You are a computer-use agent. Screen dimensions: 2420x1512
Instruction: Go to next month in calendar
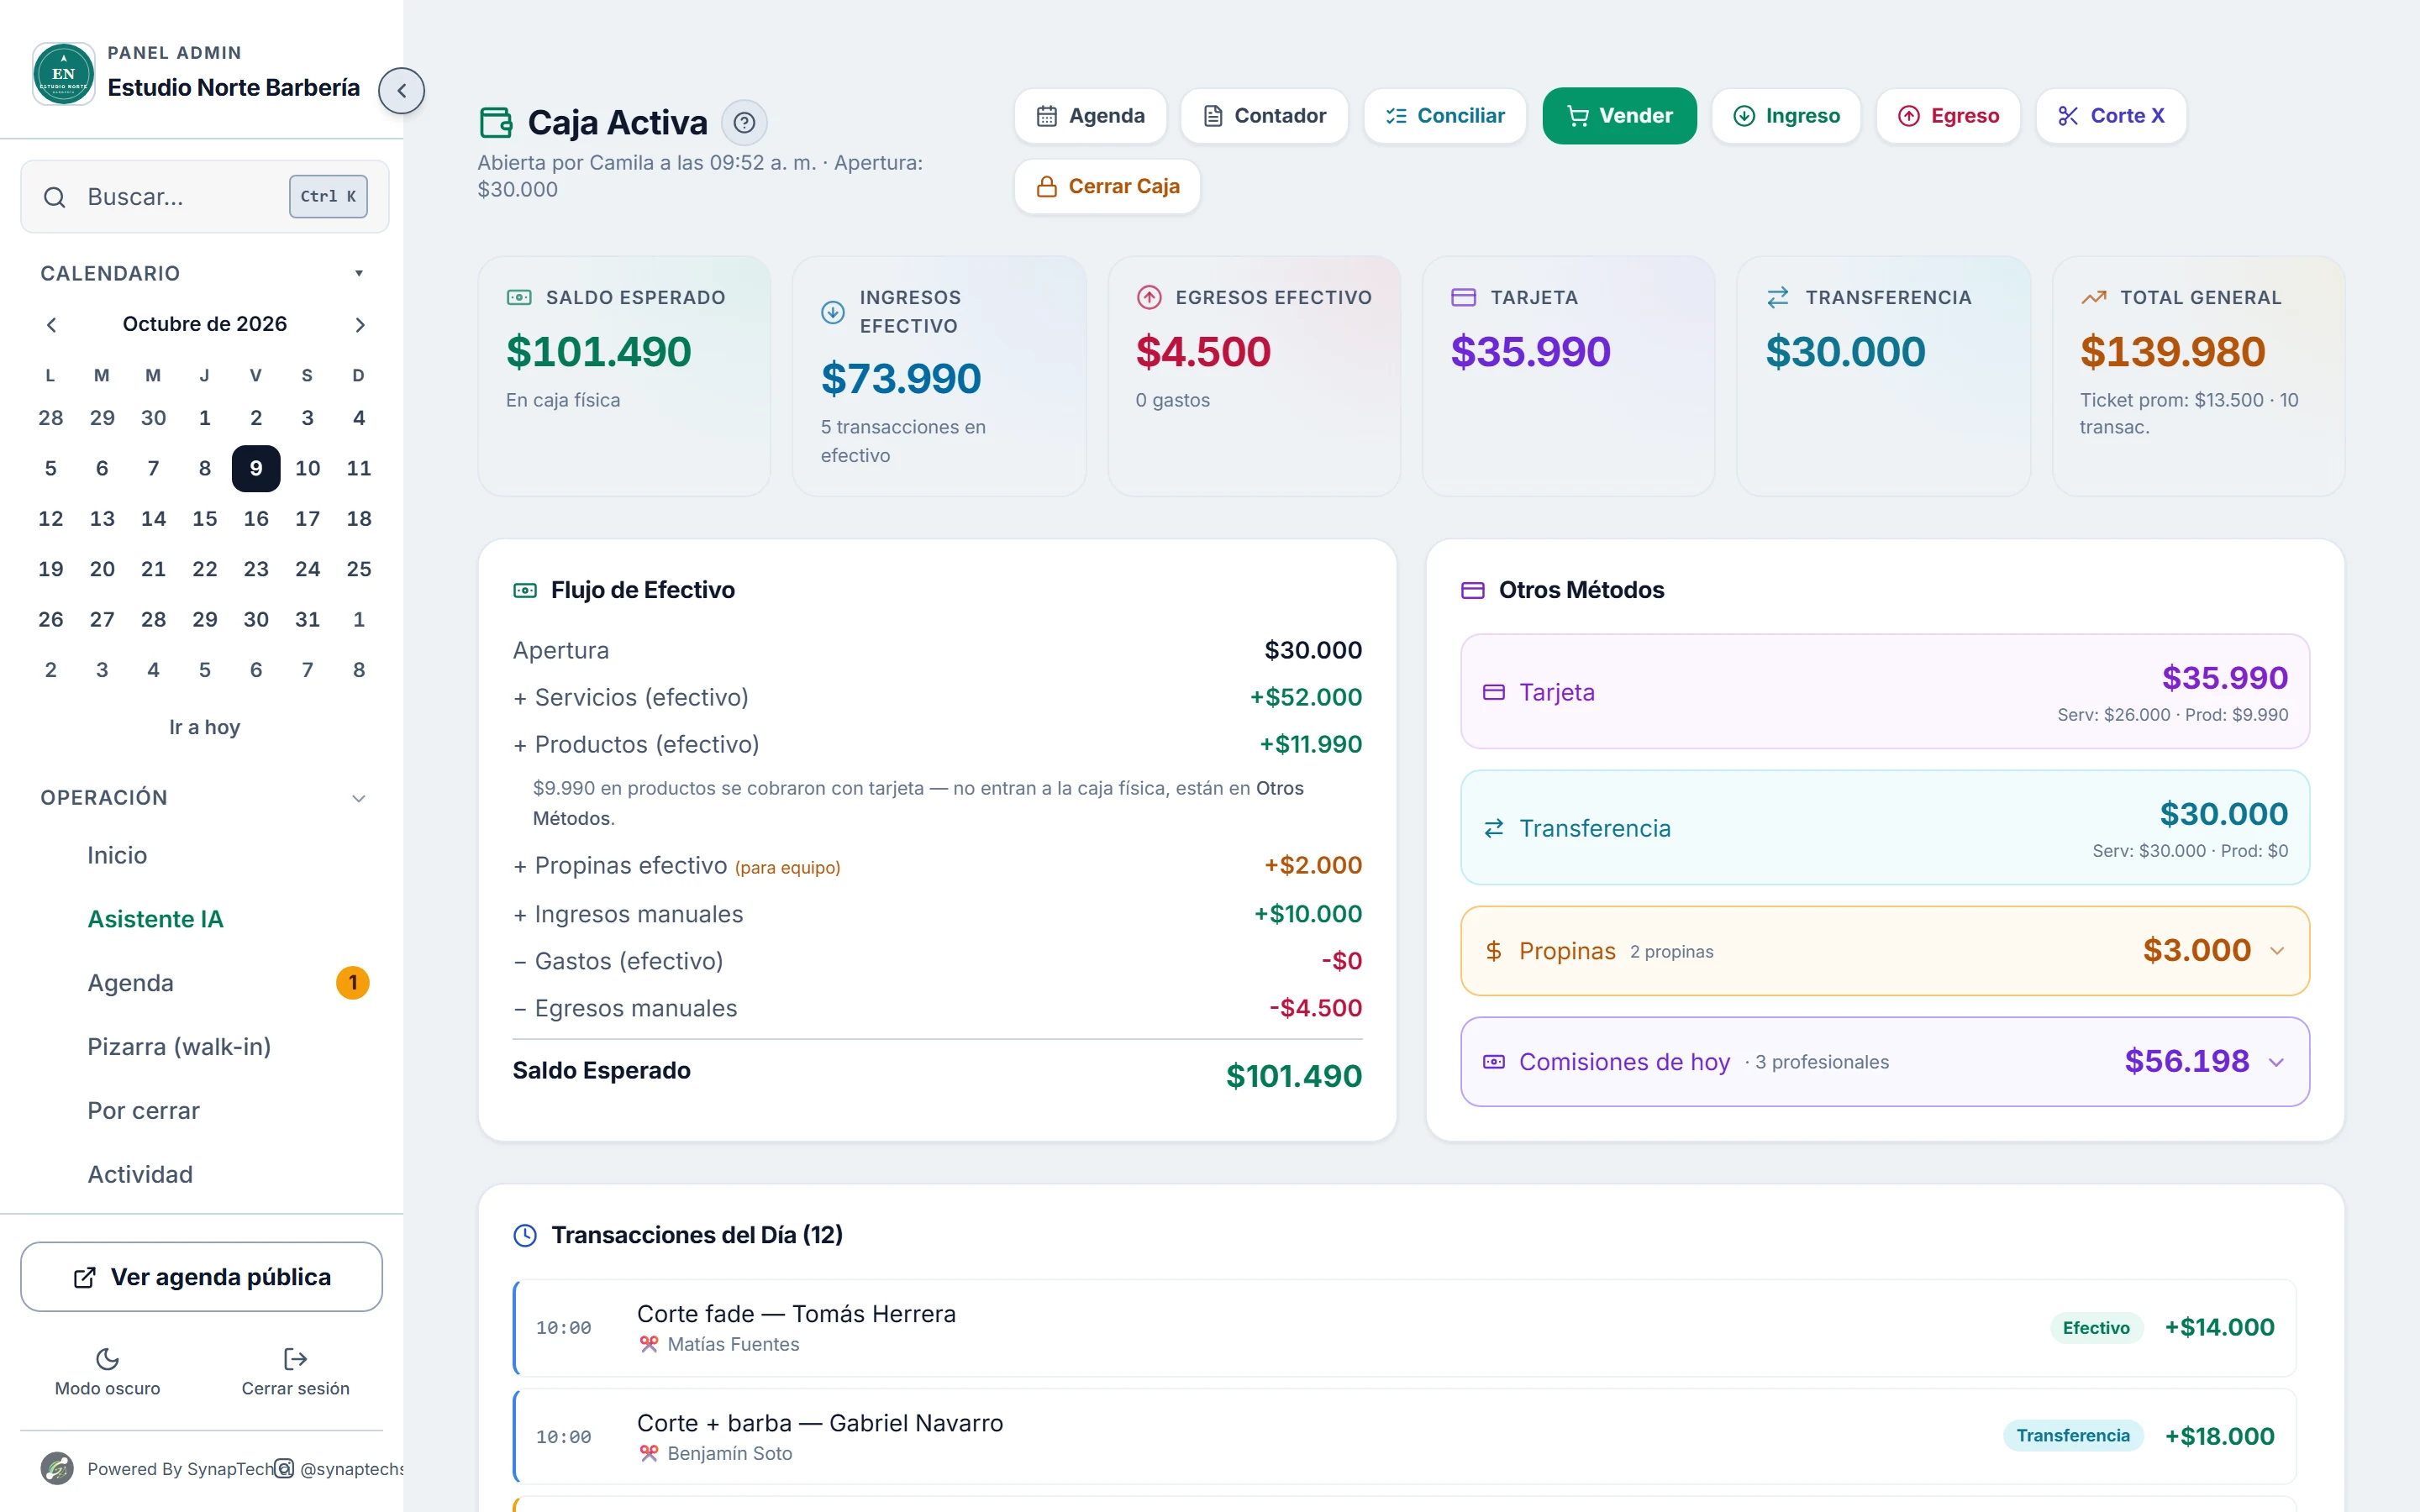360,325
